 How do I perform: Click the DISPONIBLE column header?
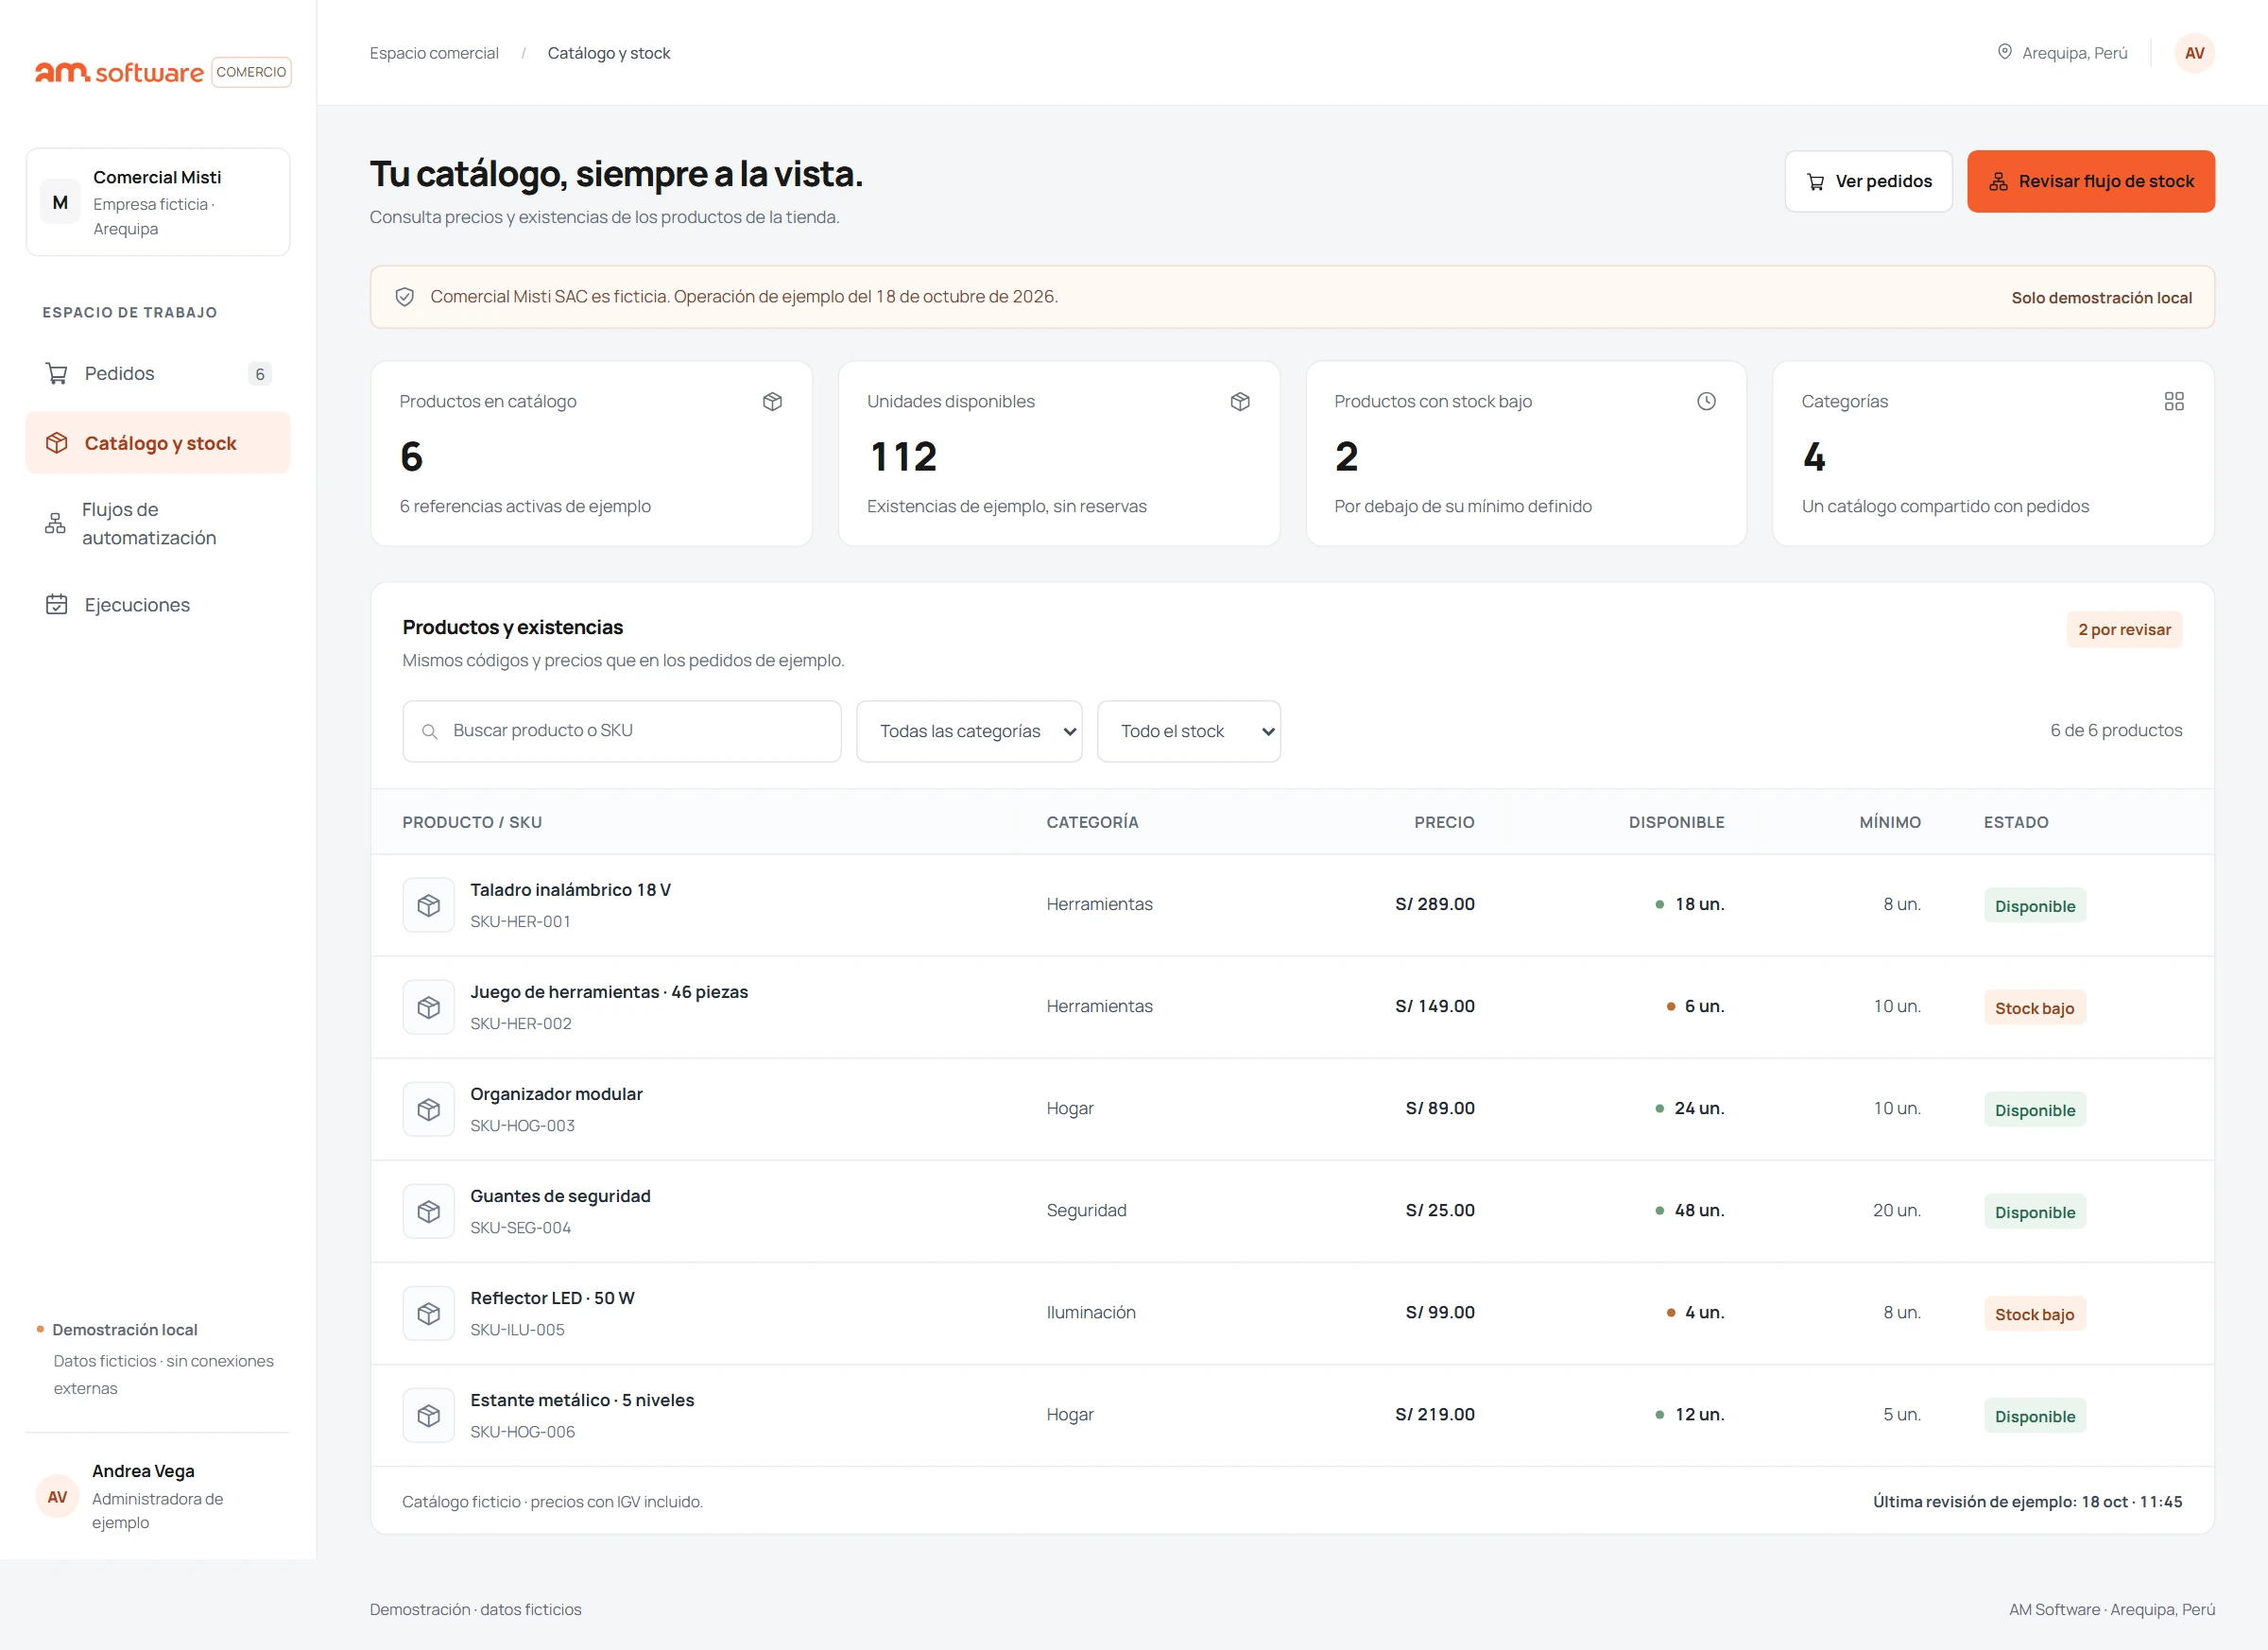click(x=1676, y=822)
